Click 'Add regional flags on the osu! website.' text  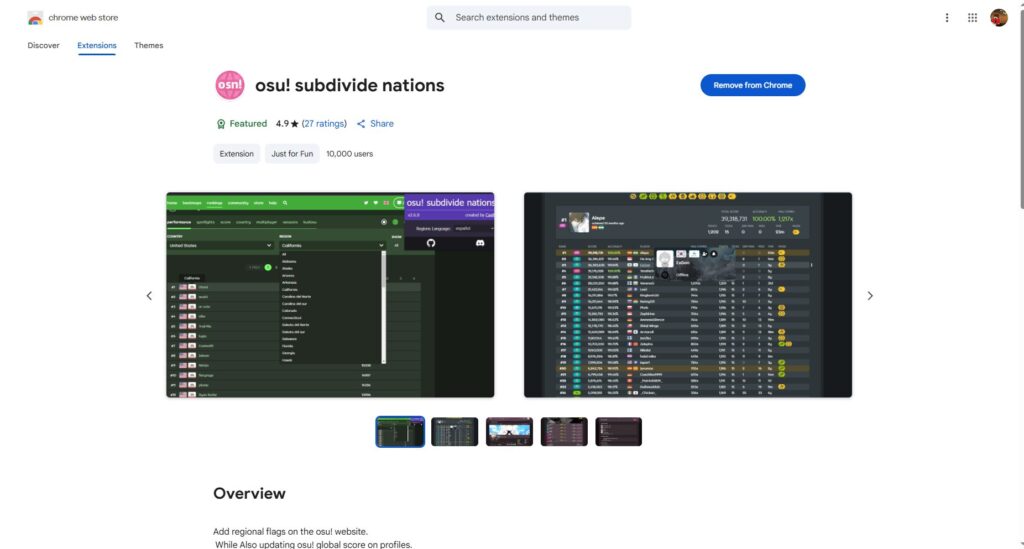coord(290,531)
